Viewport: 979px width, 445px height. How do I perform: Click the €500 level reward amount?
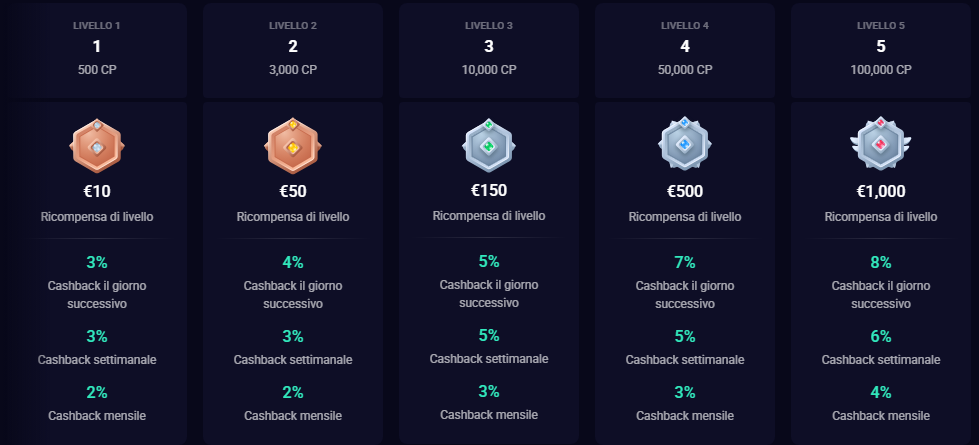(x=685, y=192)
